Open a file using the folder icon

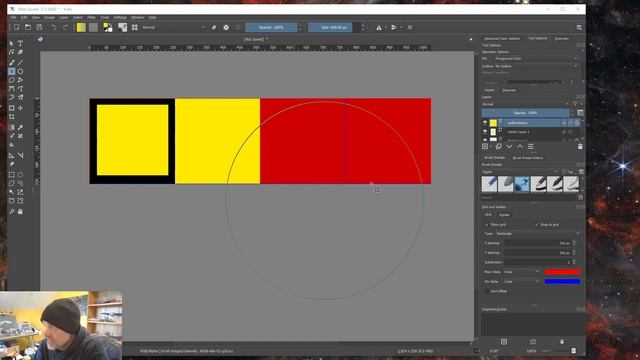pyautogui.click(x=28, y=27)
